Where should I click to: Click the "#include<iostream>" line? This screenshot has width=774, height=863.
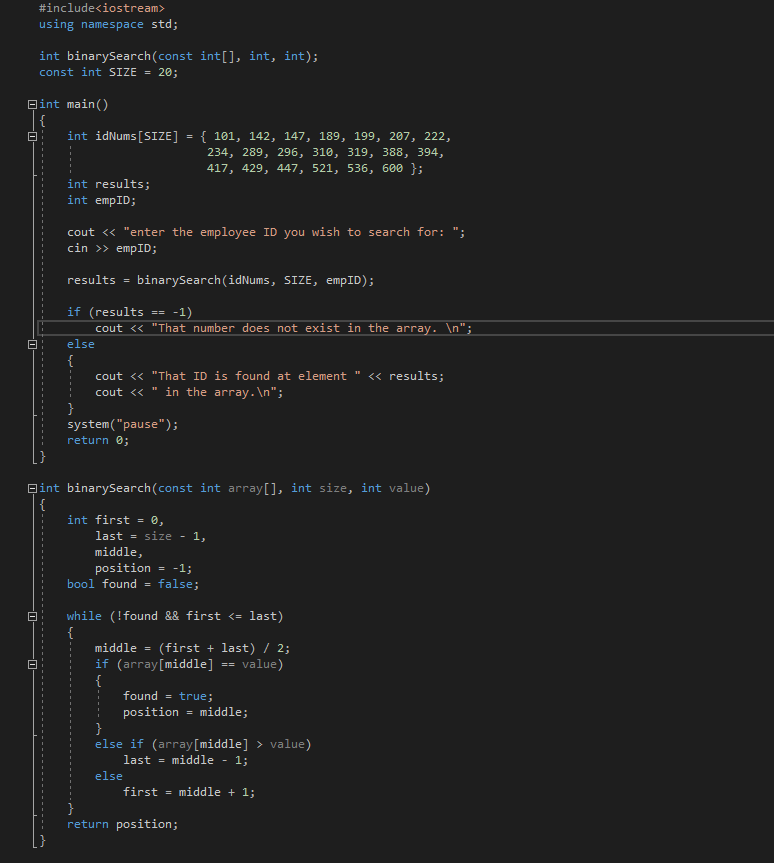pos(102,8)
